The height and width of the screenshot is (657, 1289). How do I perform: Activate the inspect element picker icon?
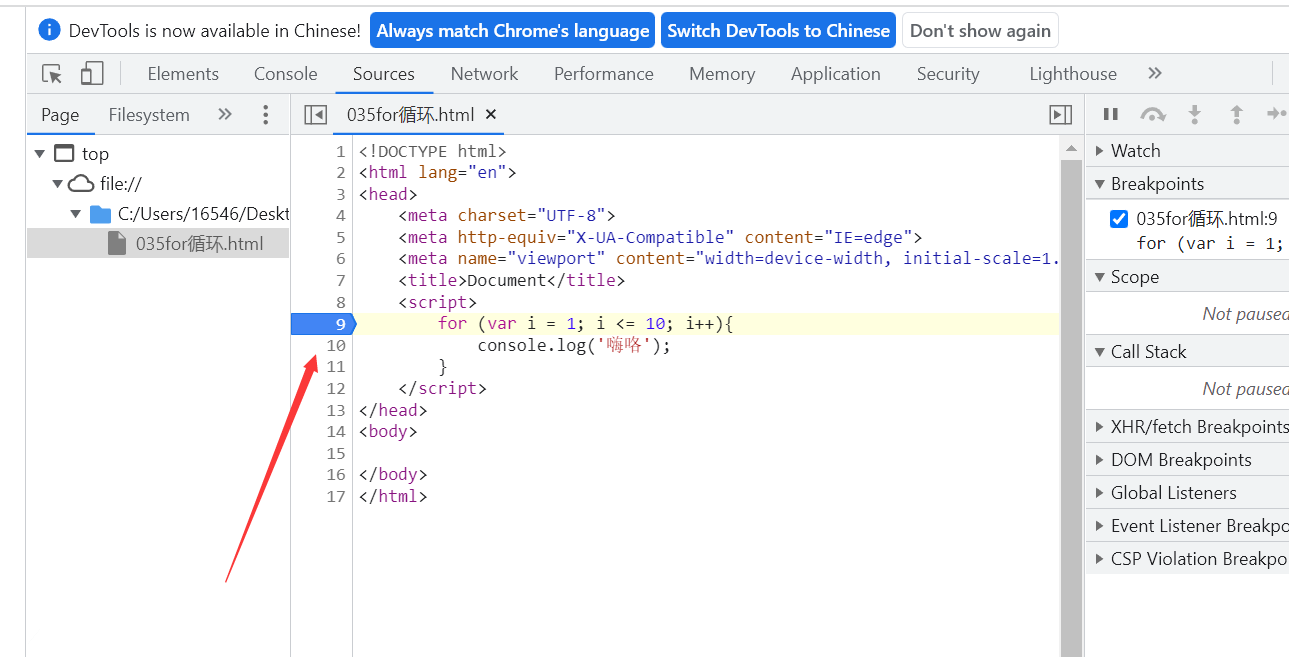[x=52, y=74]
